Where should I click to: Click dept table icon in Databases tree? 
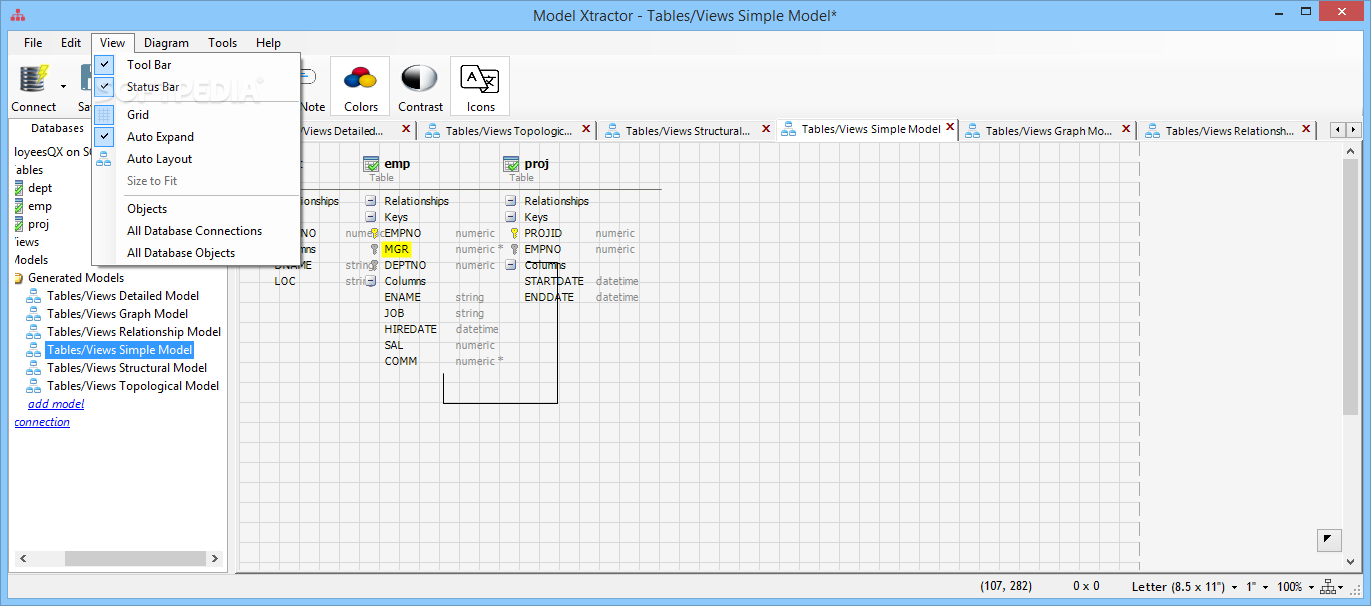pos(18,188)
